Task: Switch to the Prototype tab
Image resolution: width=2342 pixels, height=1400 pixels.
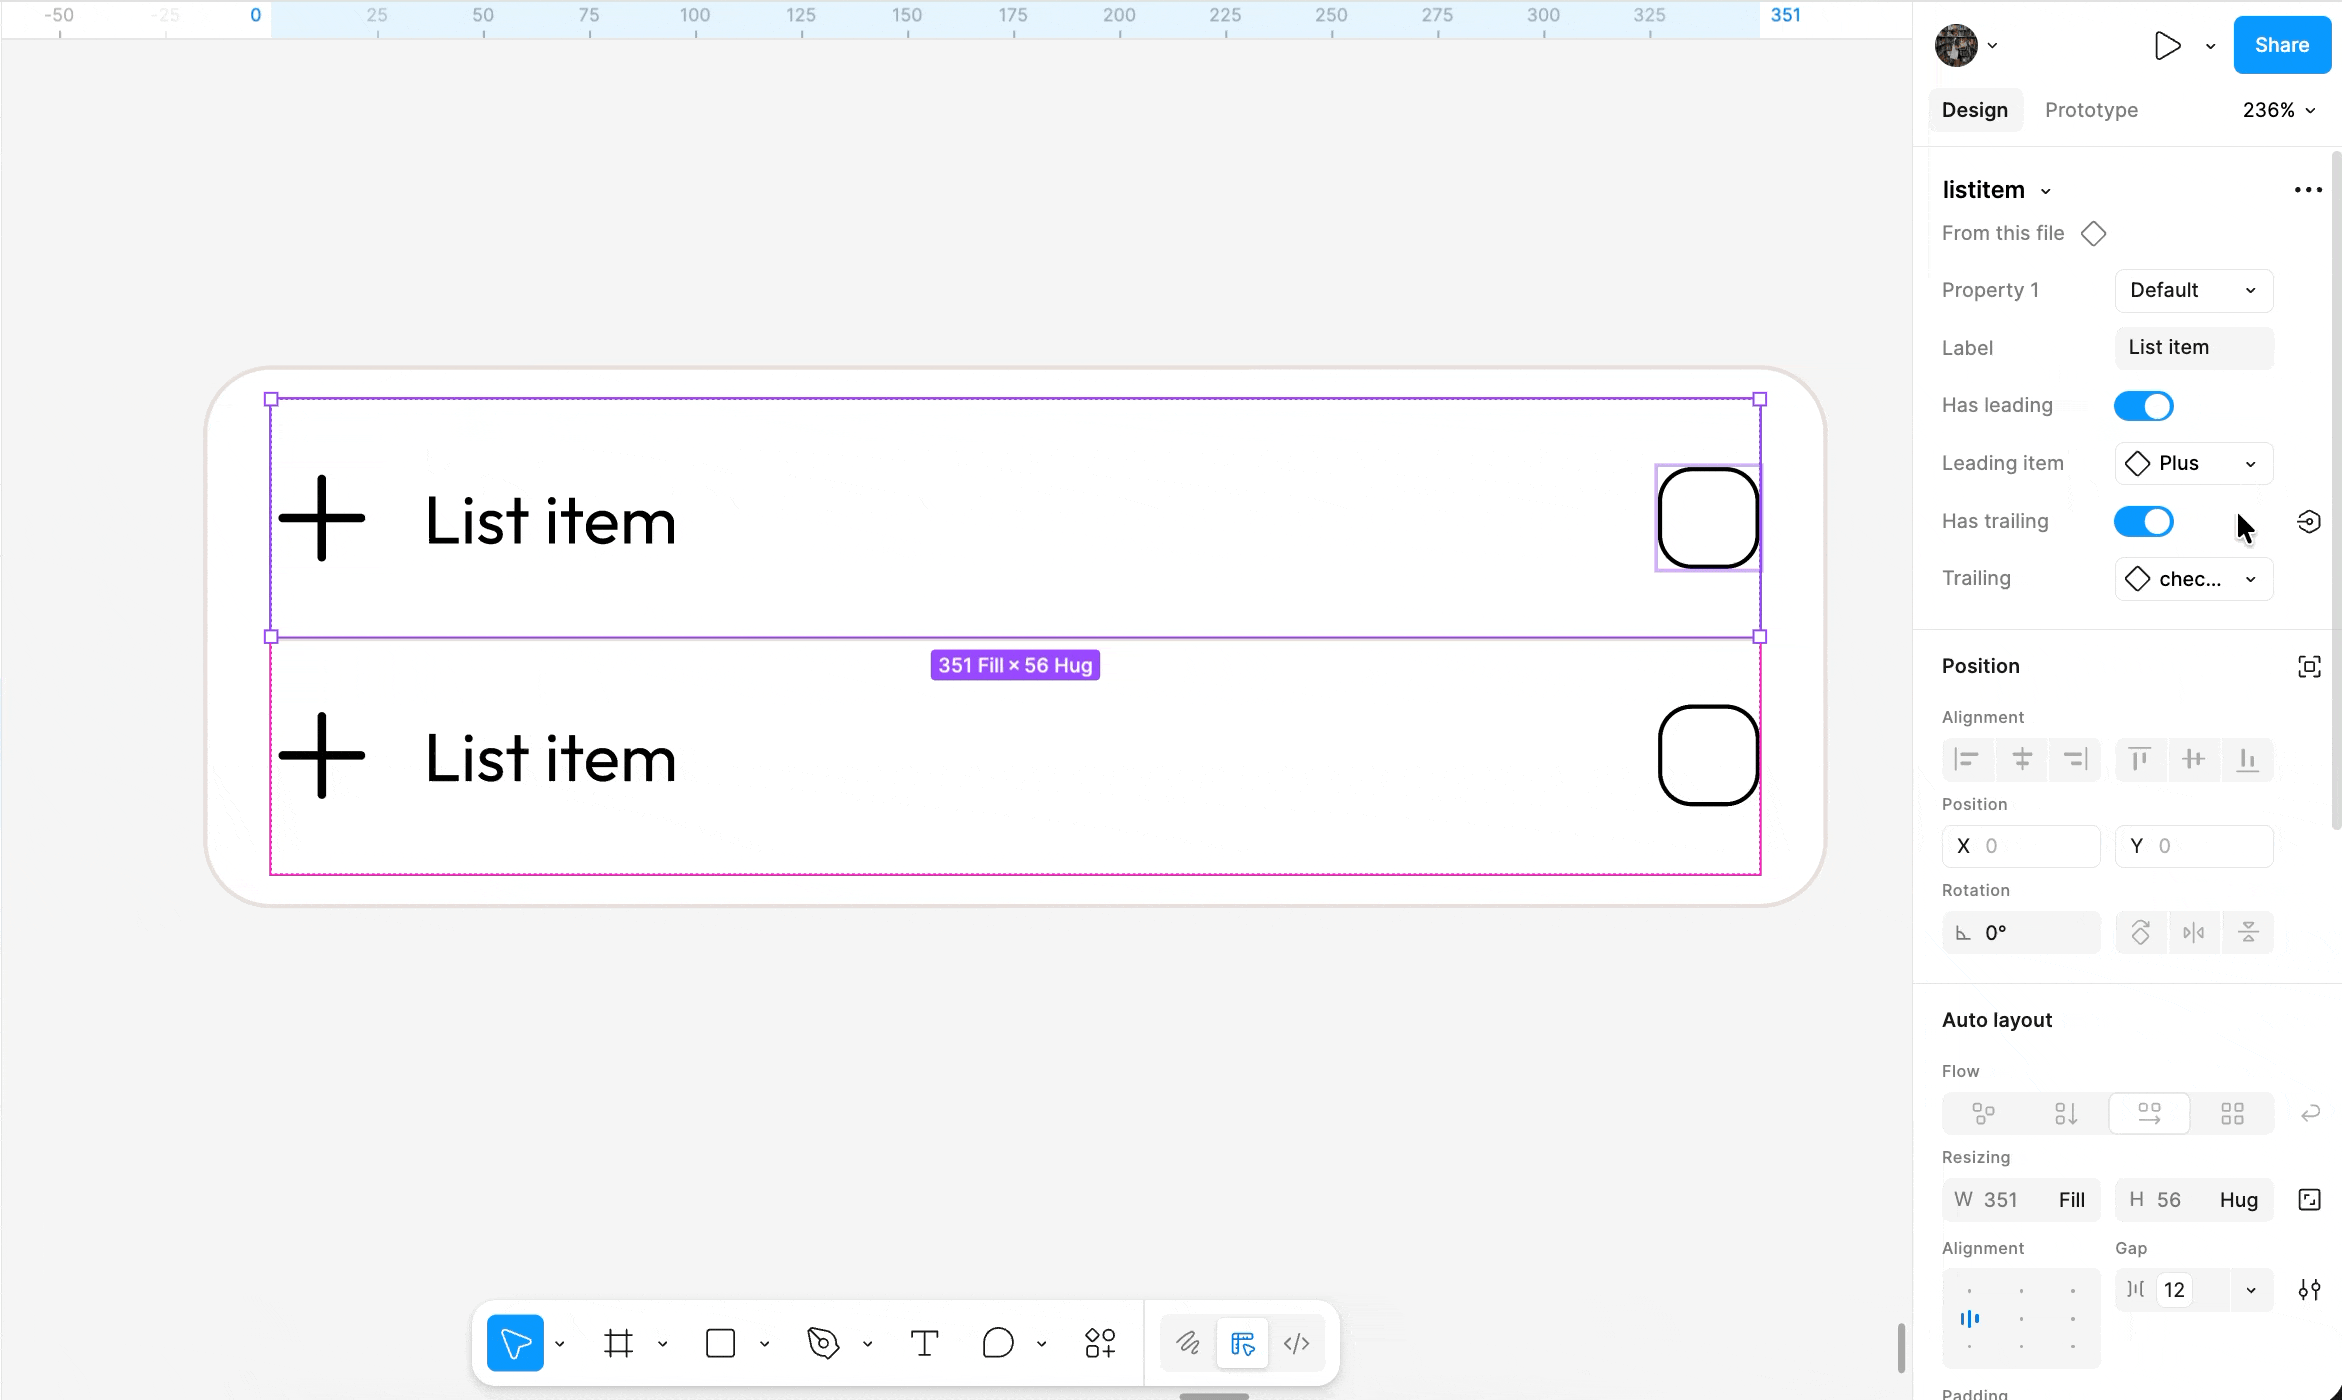Action: tap(2091, 110)
